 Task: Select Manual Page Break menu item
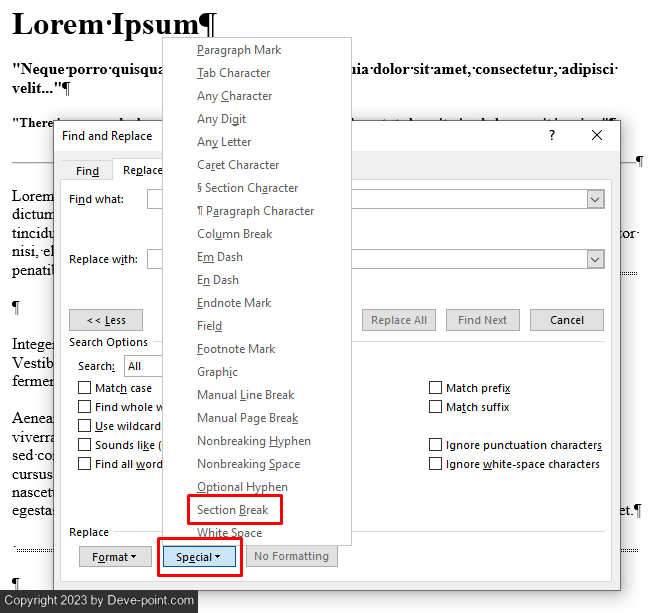tap(247, 418)
